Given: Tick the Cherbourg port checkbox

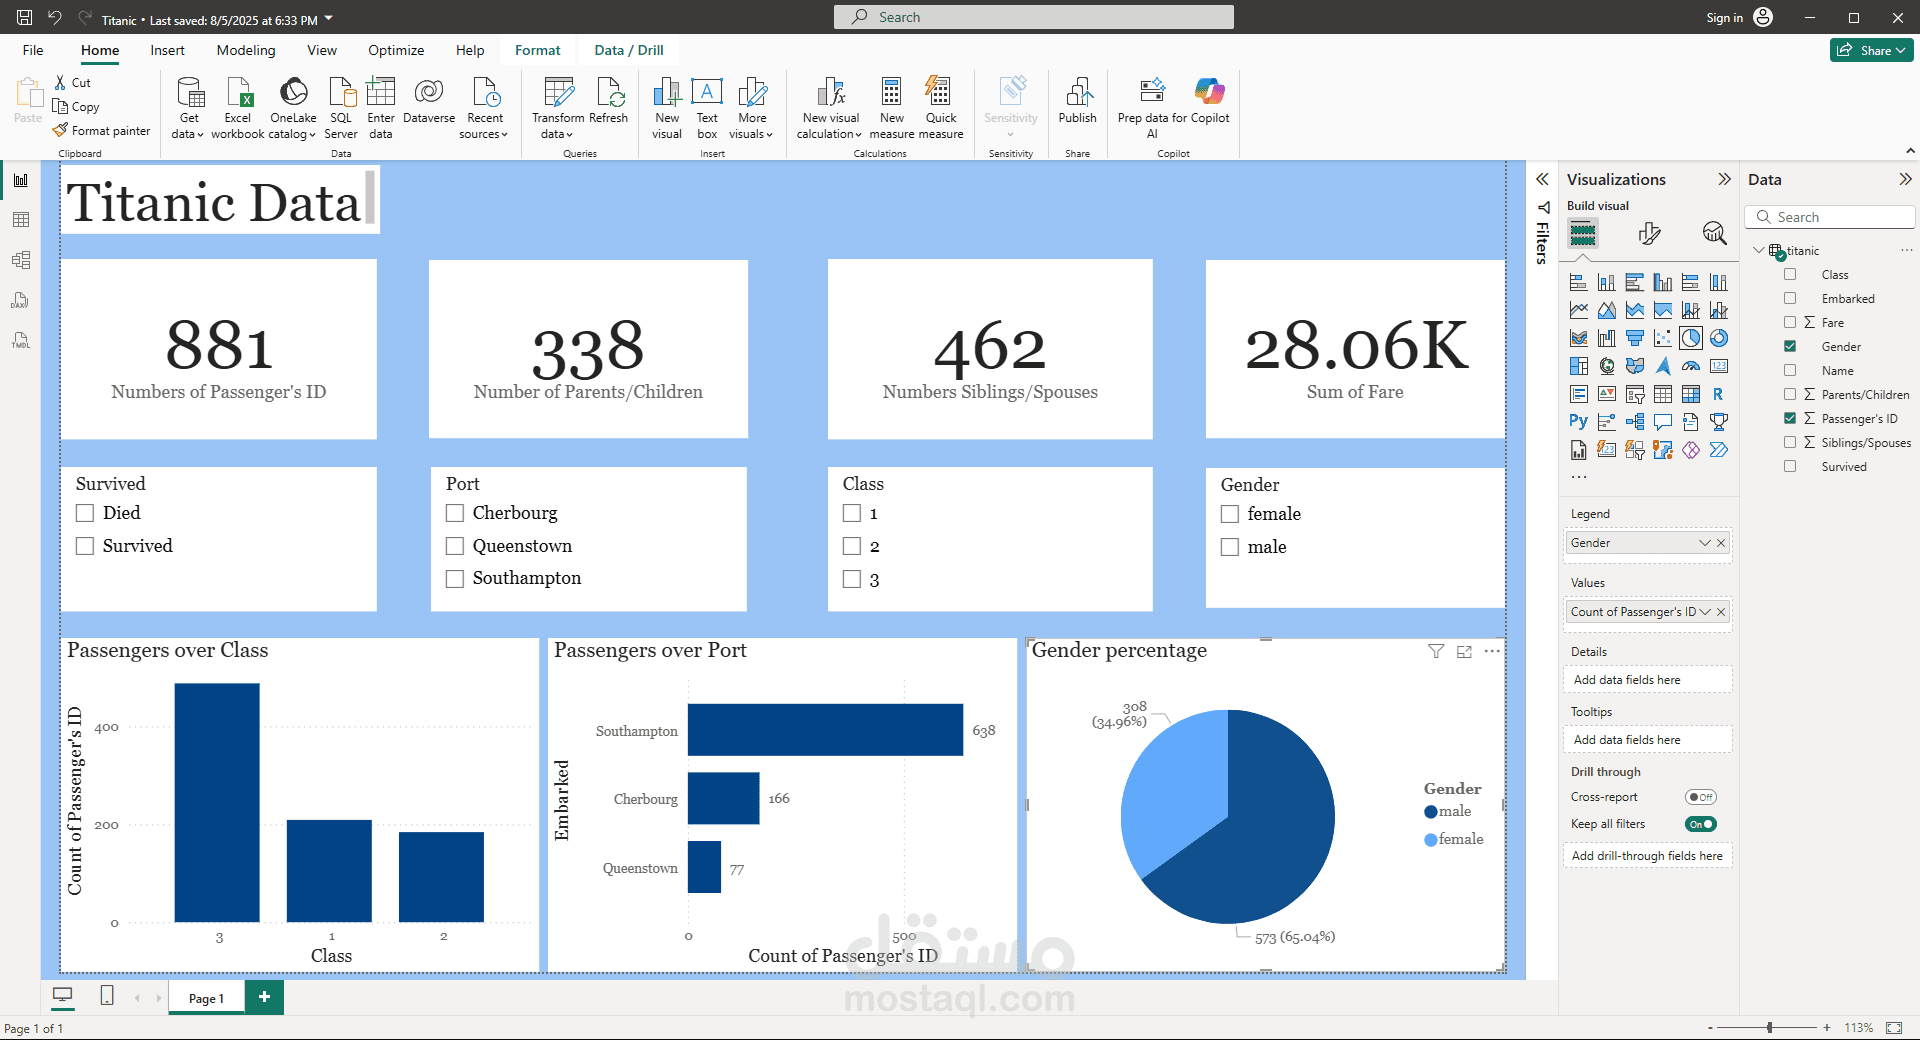Looking at the screenshot, I should point(455,513).
